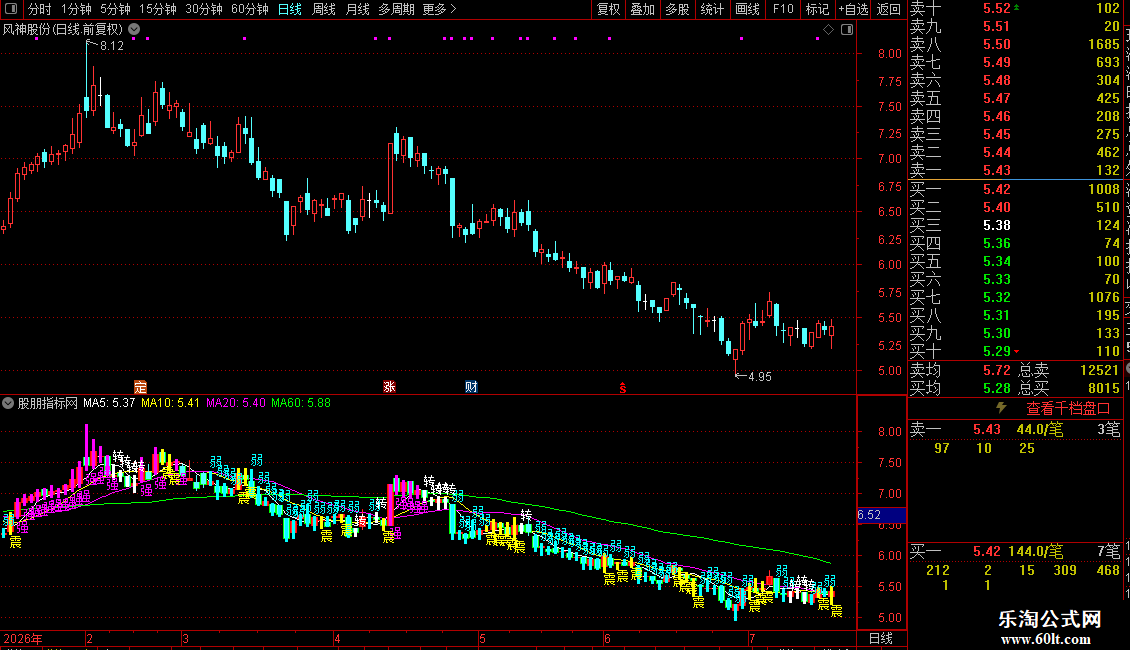Click the 标记 mark button
Image resolution: width=1130 pixels, height=650 pixels.
[817, 9]
